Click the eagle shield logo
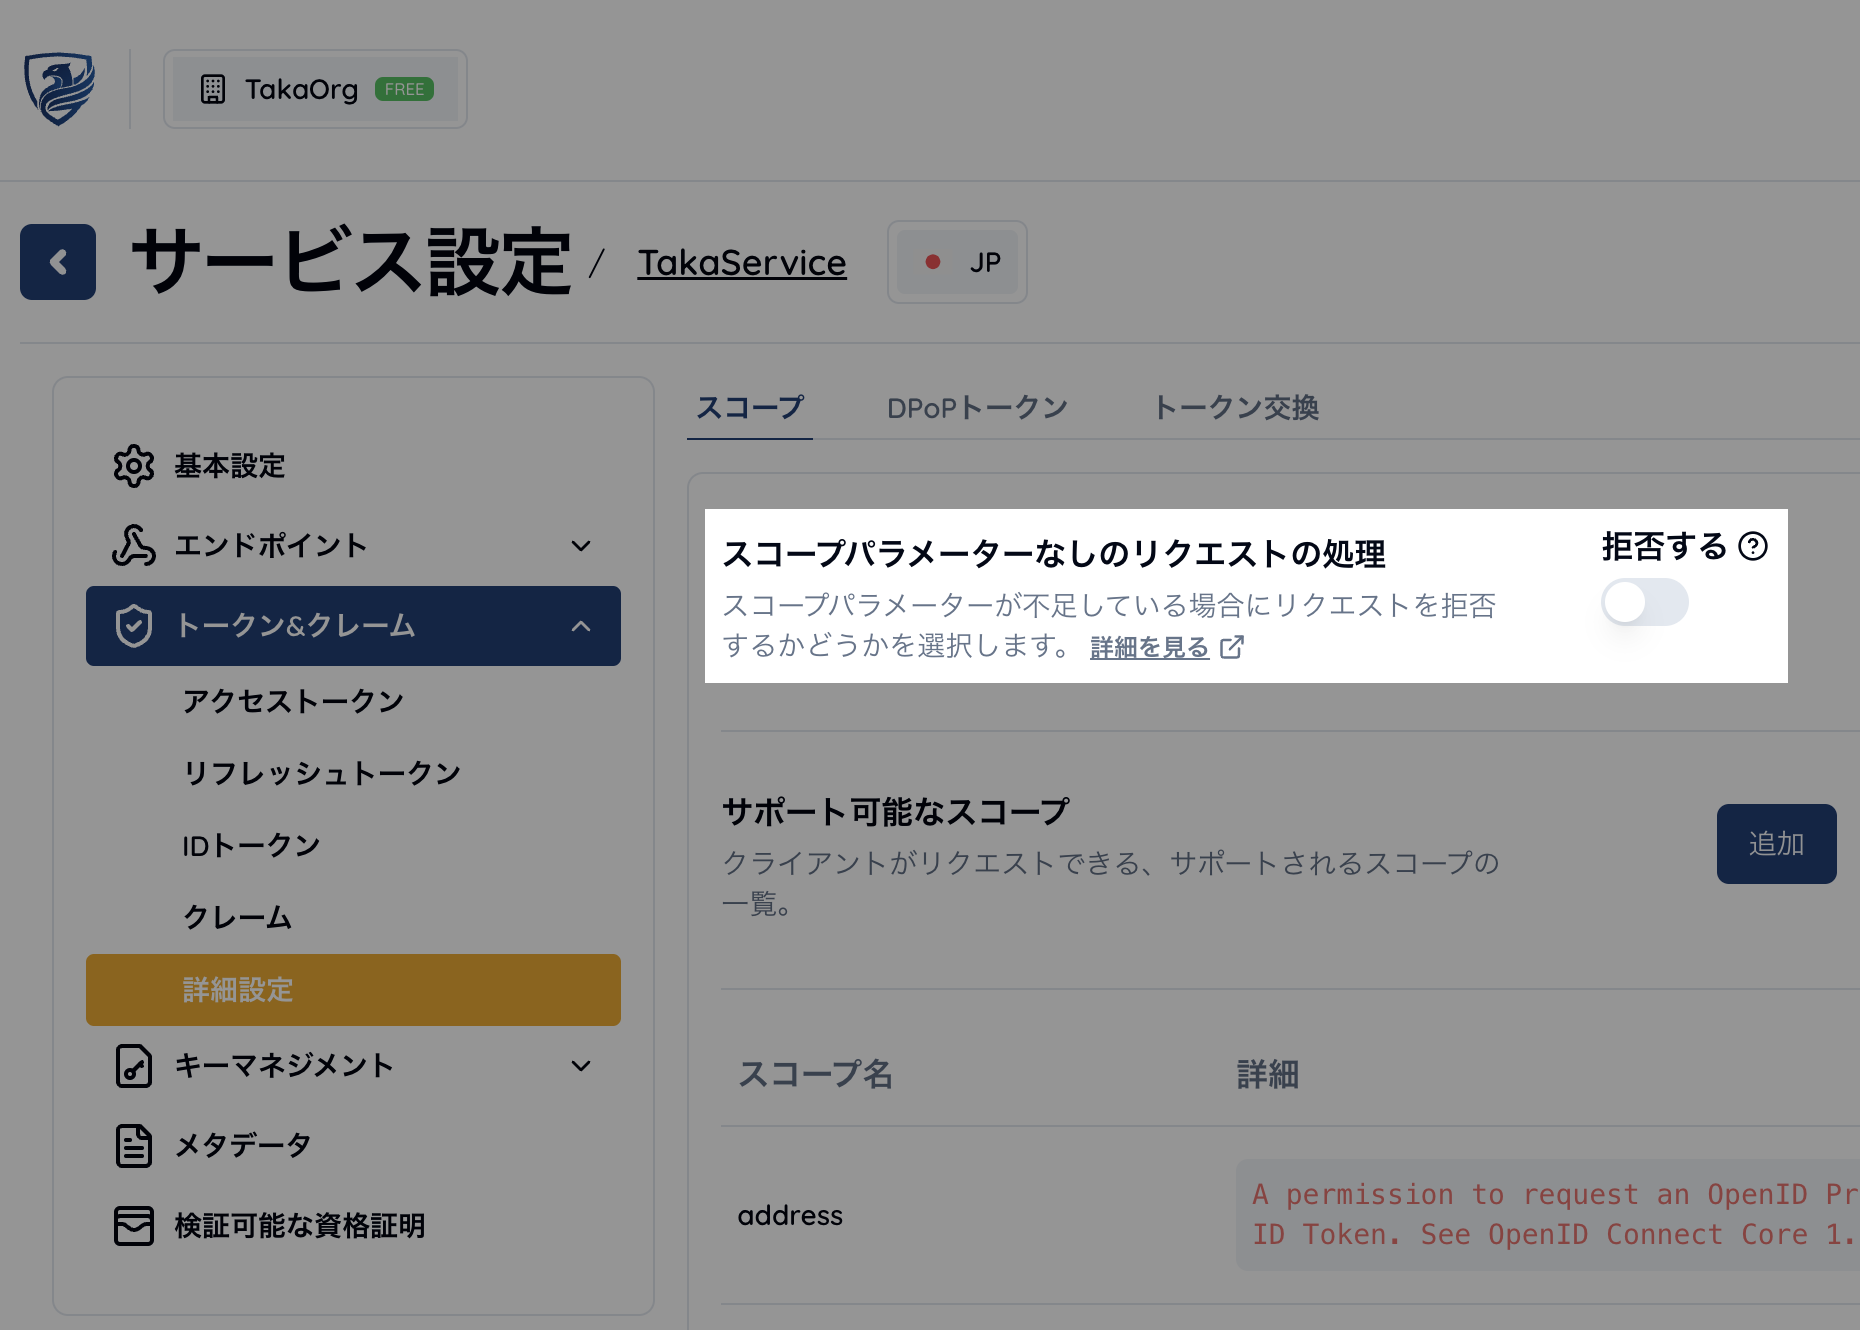Image resolution: width=1860 pixels, height=1330 pixels. point(61,88)
